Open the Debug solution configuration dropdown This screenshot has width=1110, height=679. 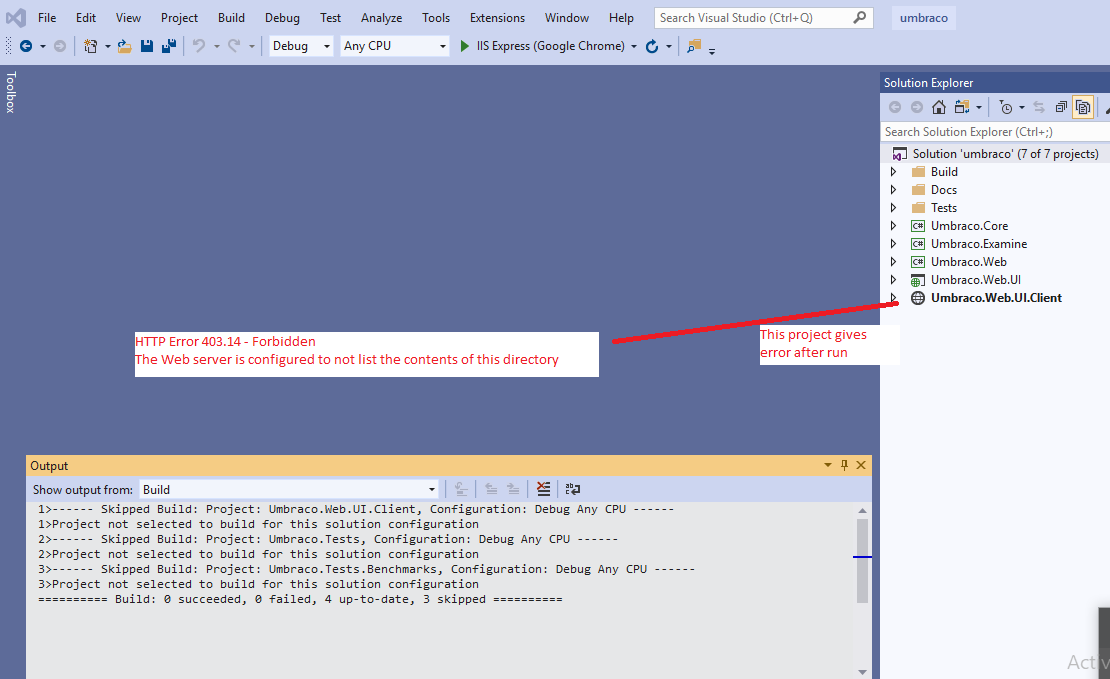pos(301,46)
